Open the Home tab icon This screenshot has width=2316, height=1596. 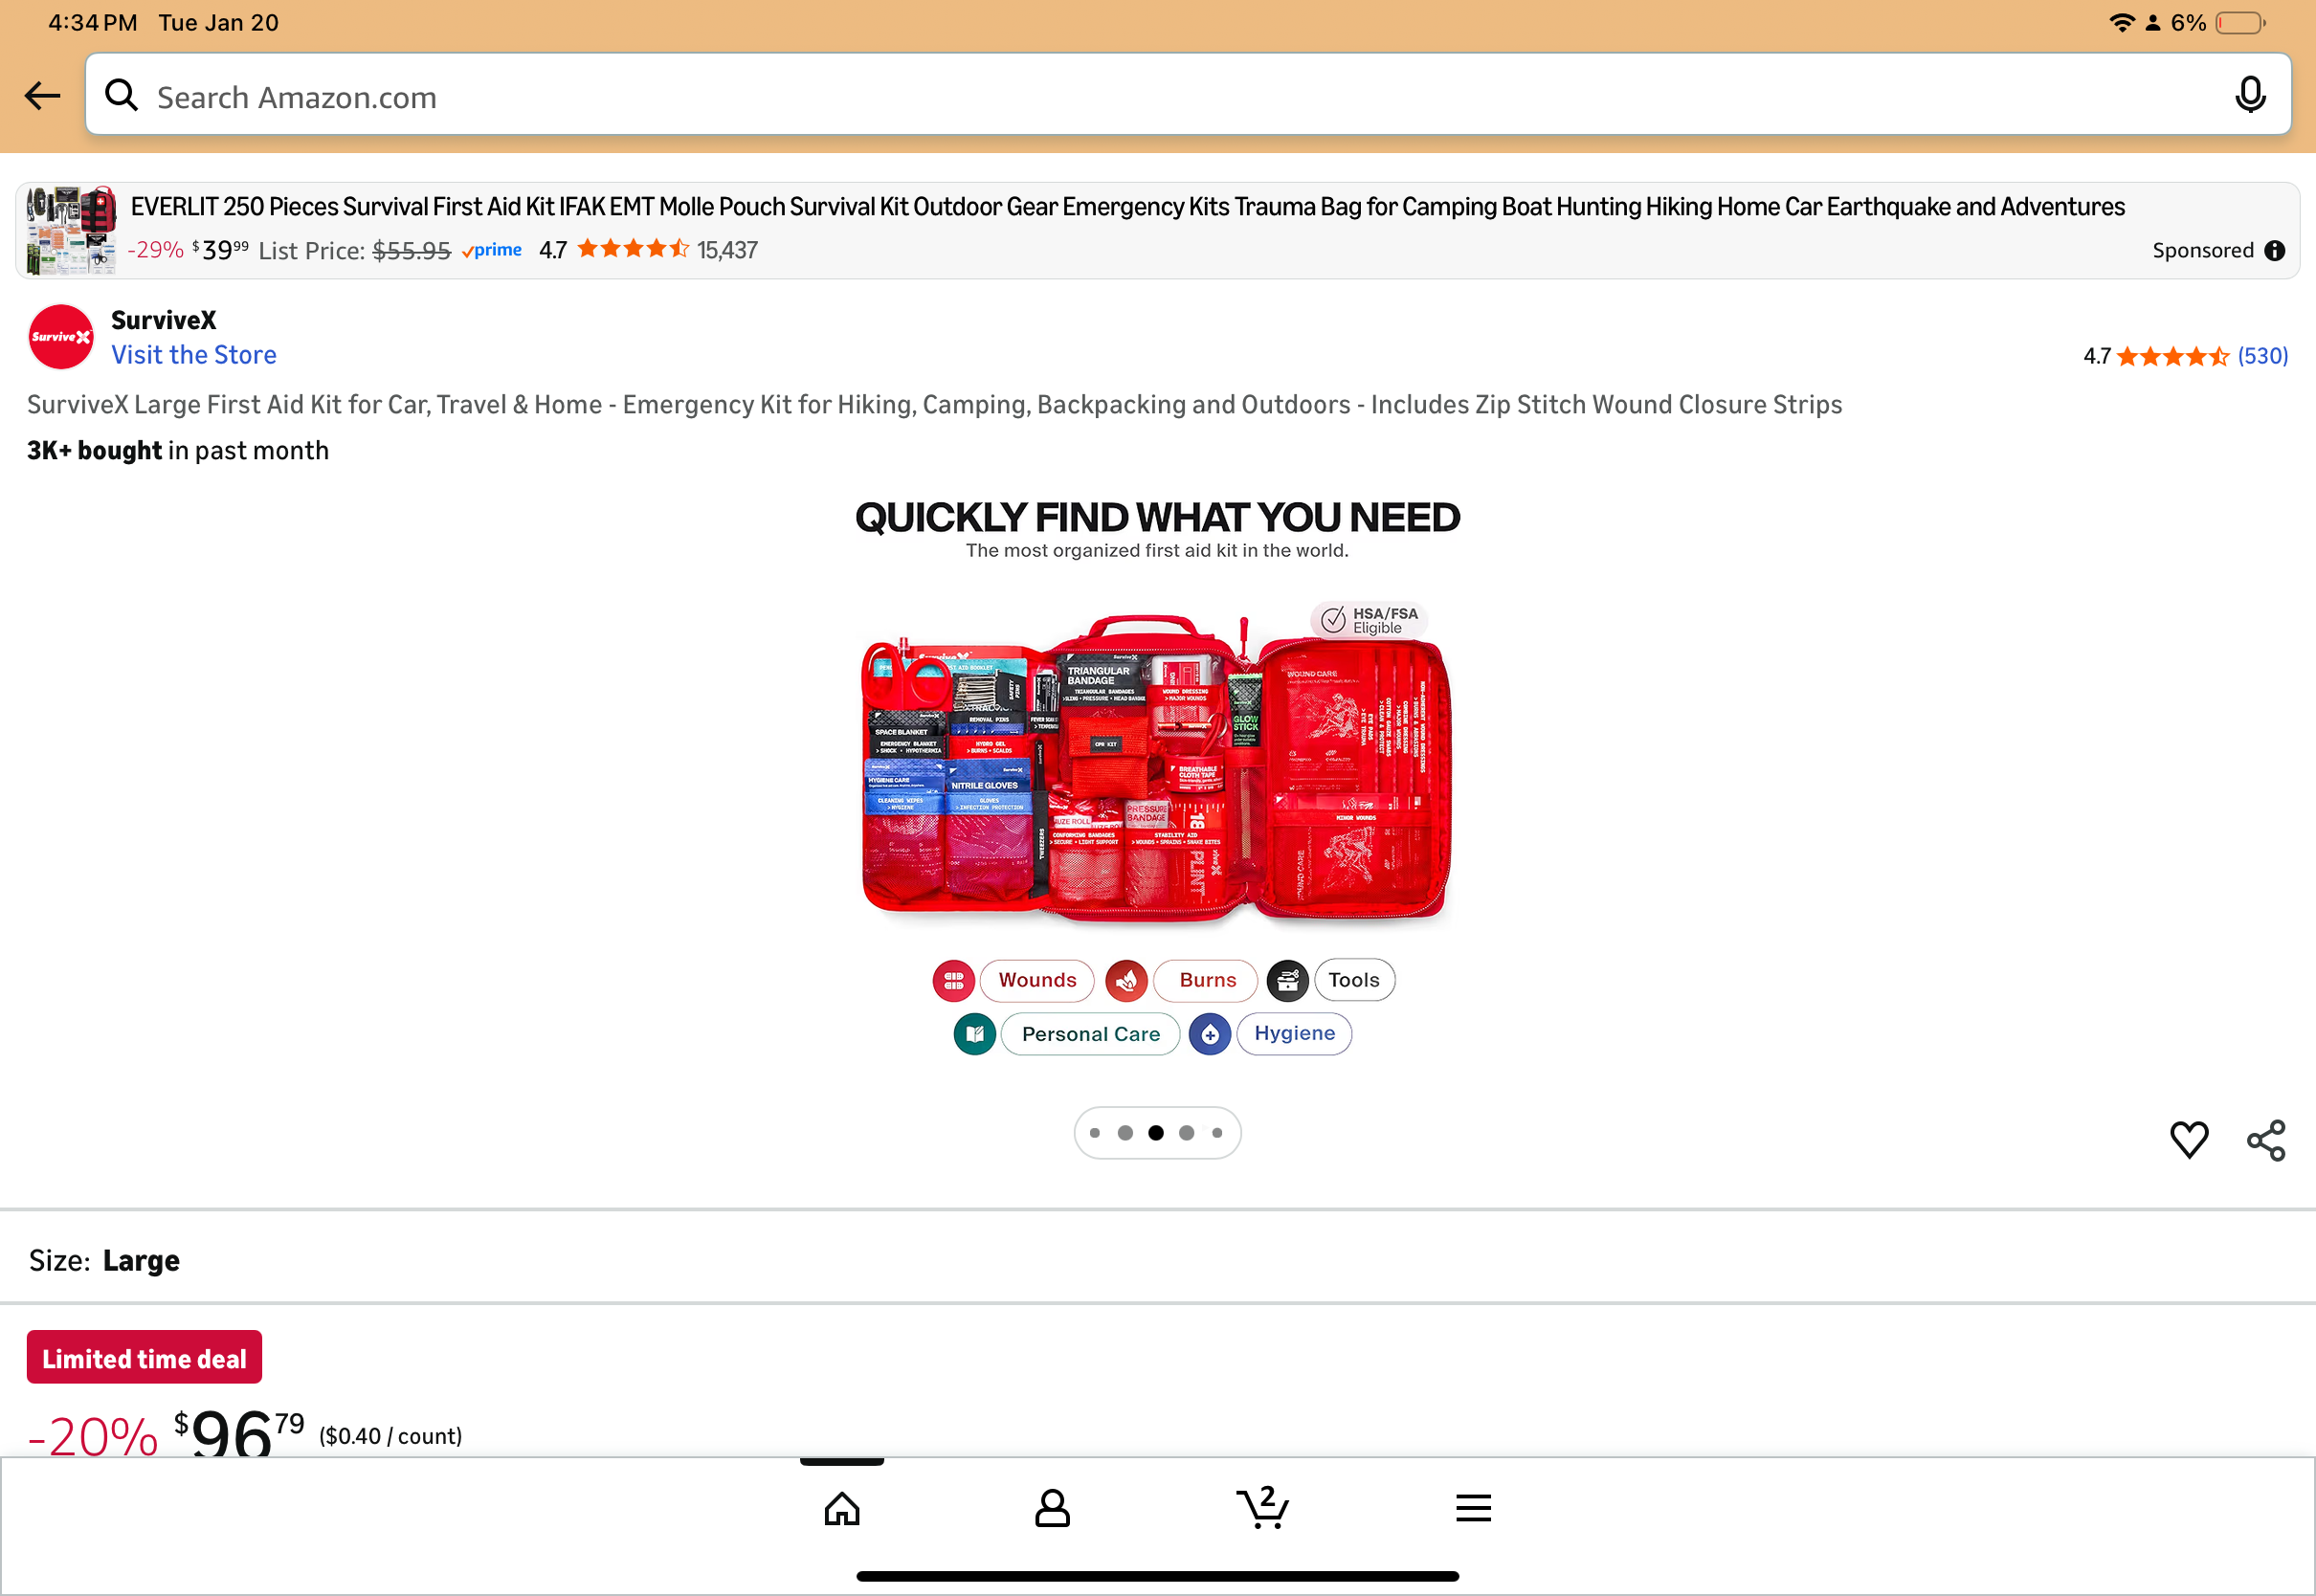(x=842, y=1508)
